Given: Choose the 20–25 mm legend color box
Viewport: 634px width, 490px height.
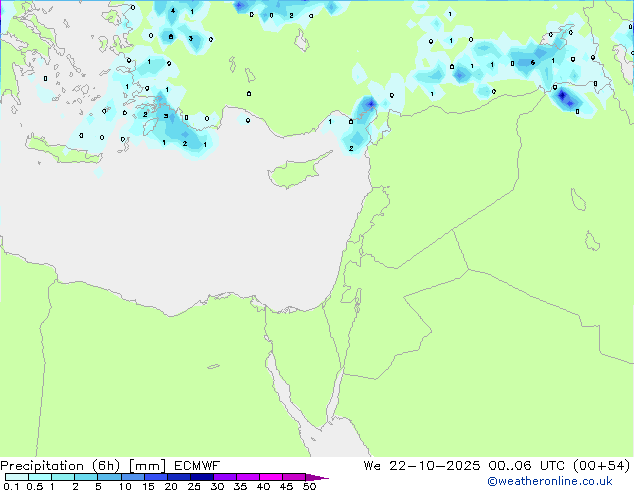Looking at the screenshot, I should 179,477.
